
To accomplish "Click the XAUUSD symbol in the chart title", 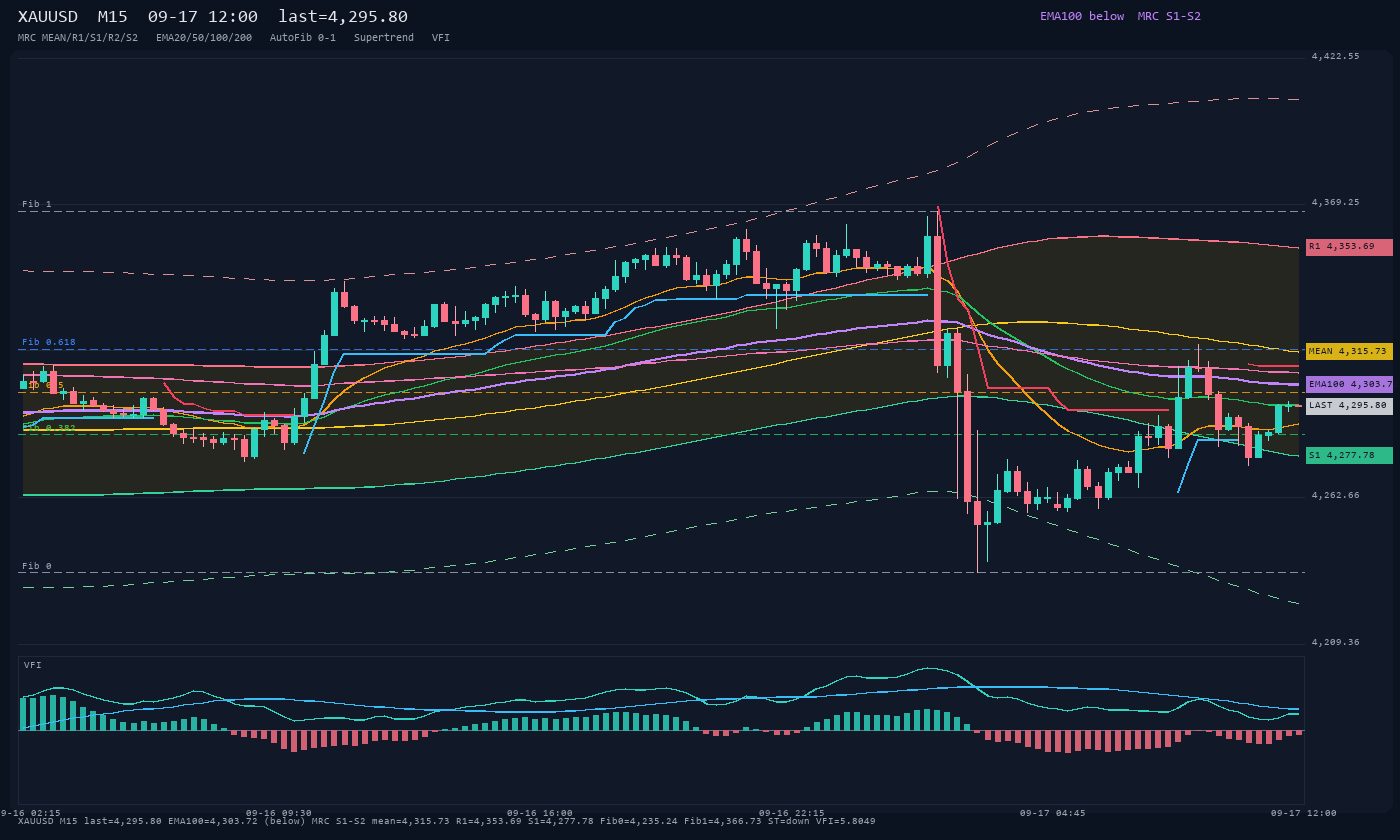I will point(48,17).
